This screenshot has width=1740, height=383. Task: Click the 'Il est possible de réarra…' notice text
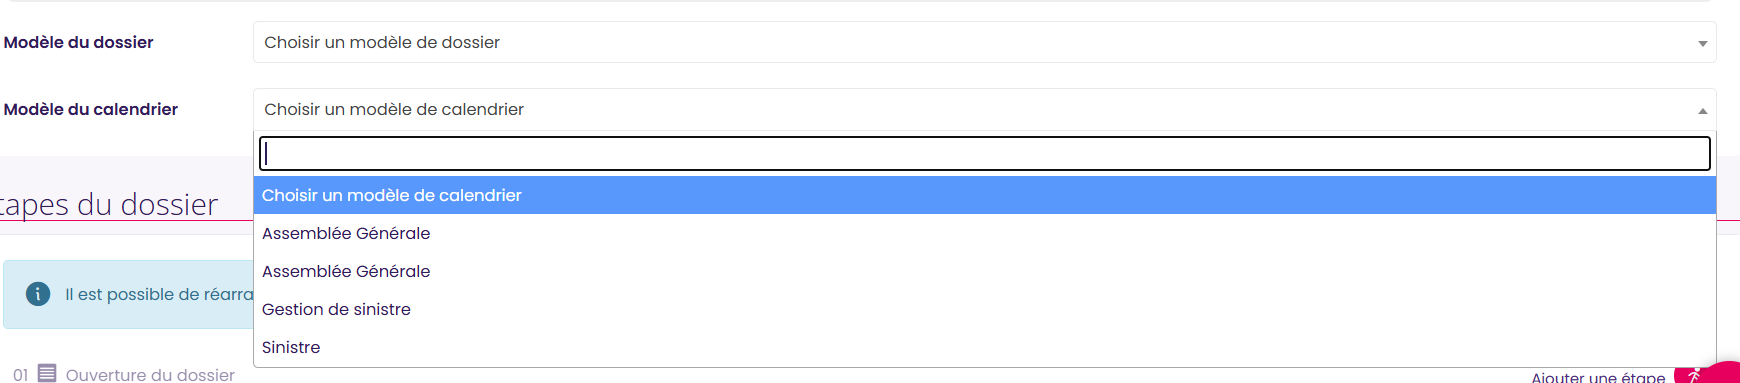(159, 294)
